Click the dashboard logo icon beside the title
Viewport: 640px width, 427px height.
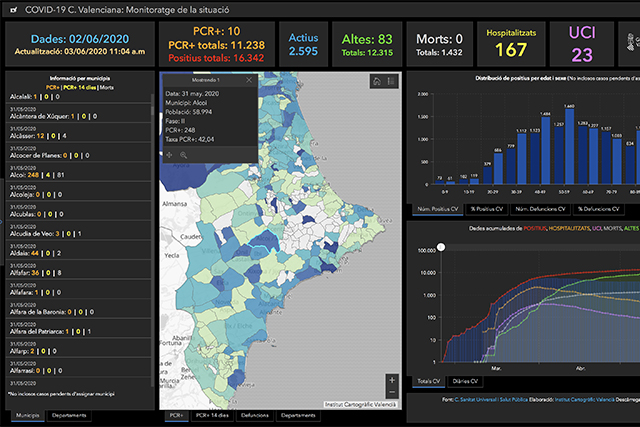click(14, 10)
